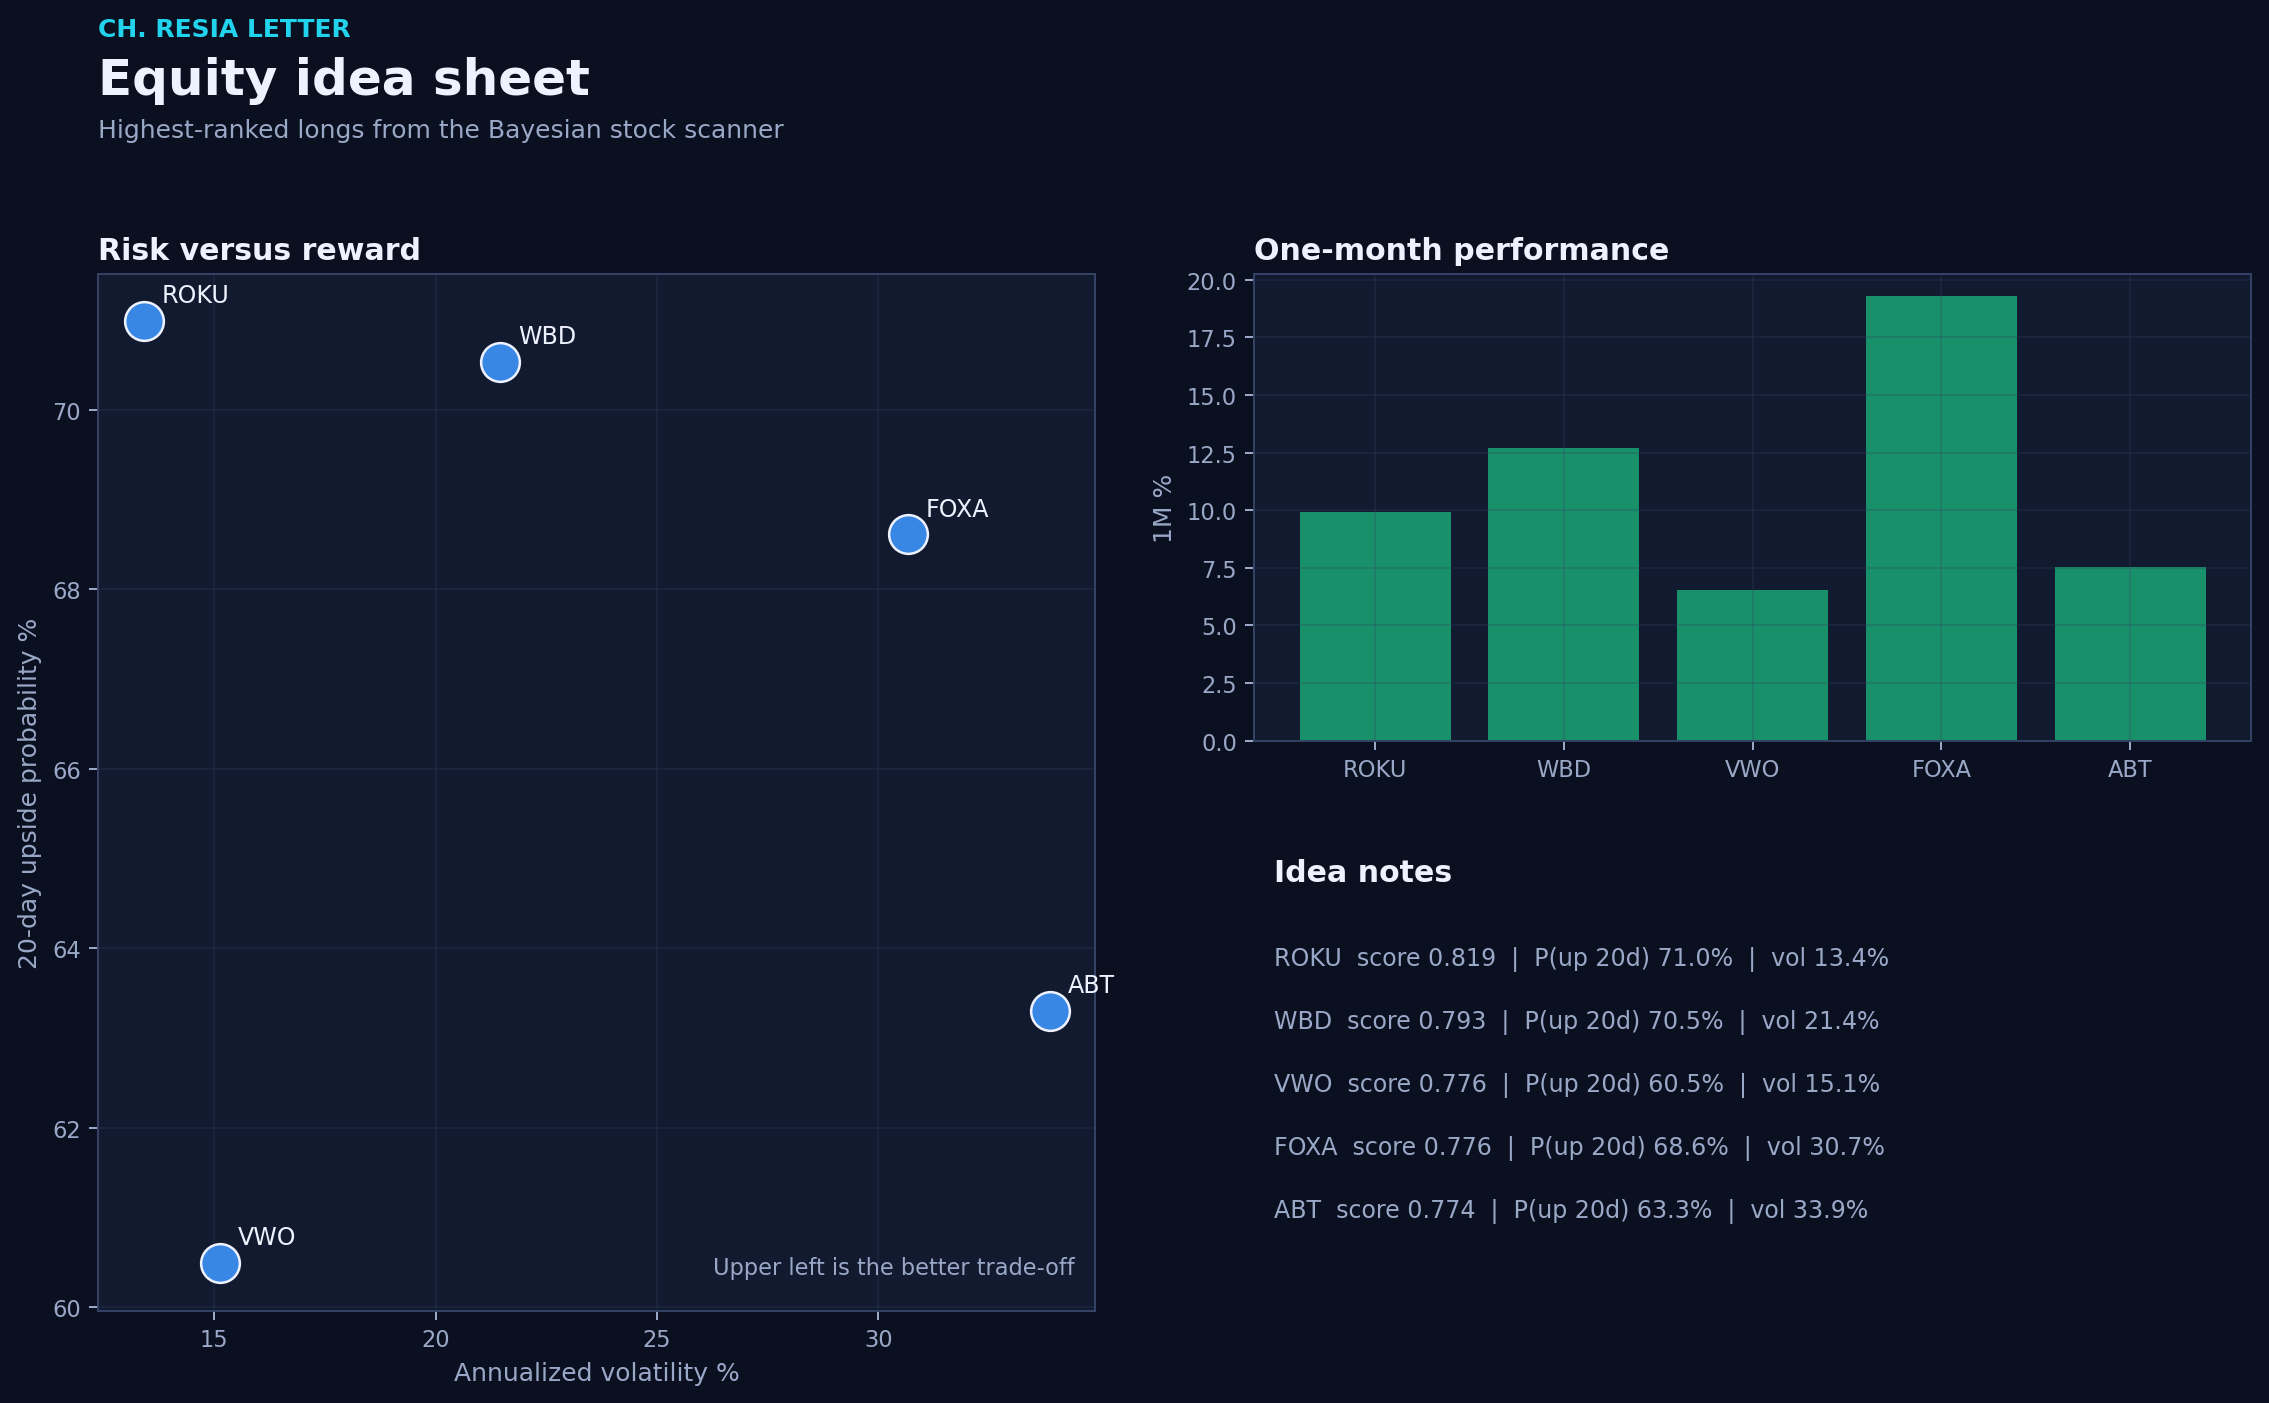Click the VWO score 0.776 note line

[1577, 1084]
